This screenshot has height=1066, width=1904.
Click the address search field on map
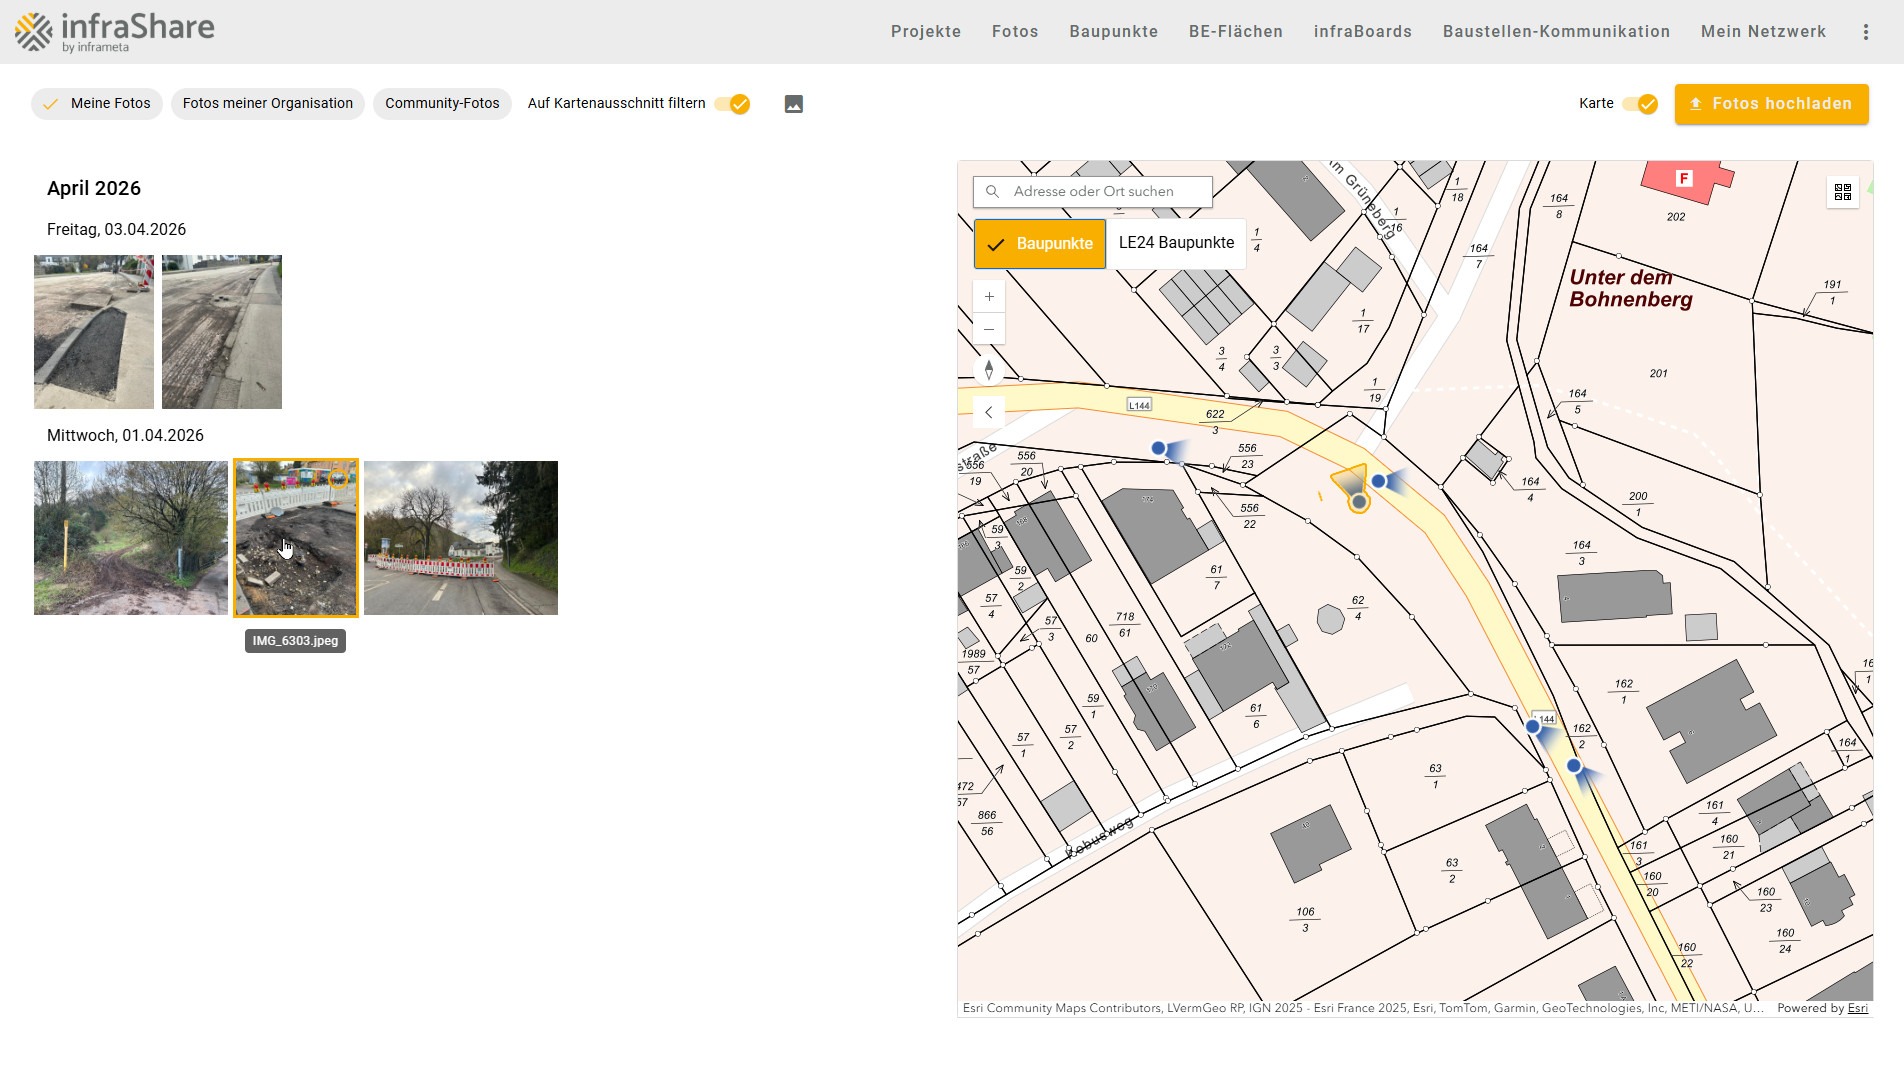coord(1100,192)
